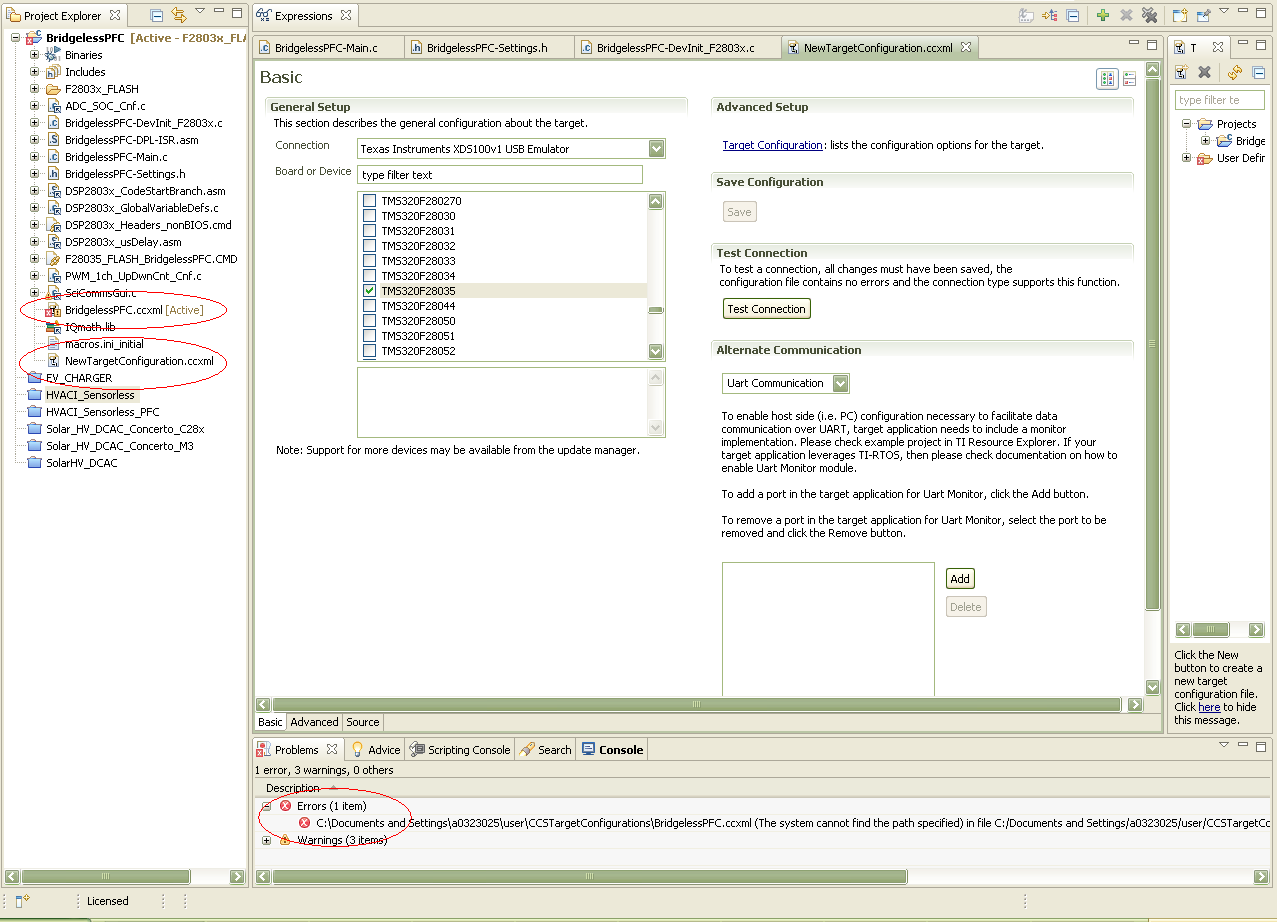Select NewTargetConfiguration.ccxml in Project Explorer
This screenshot has width=1279, height=922.
pos(130,361)
